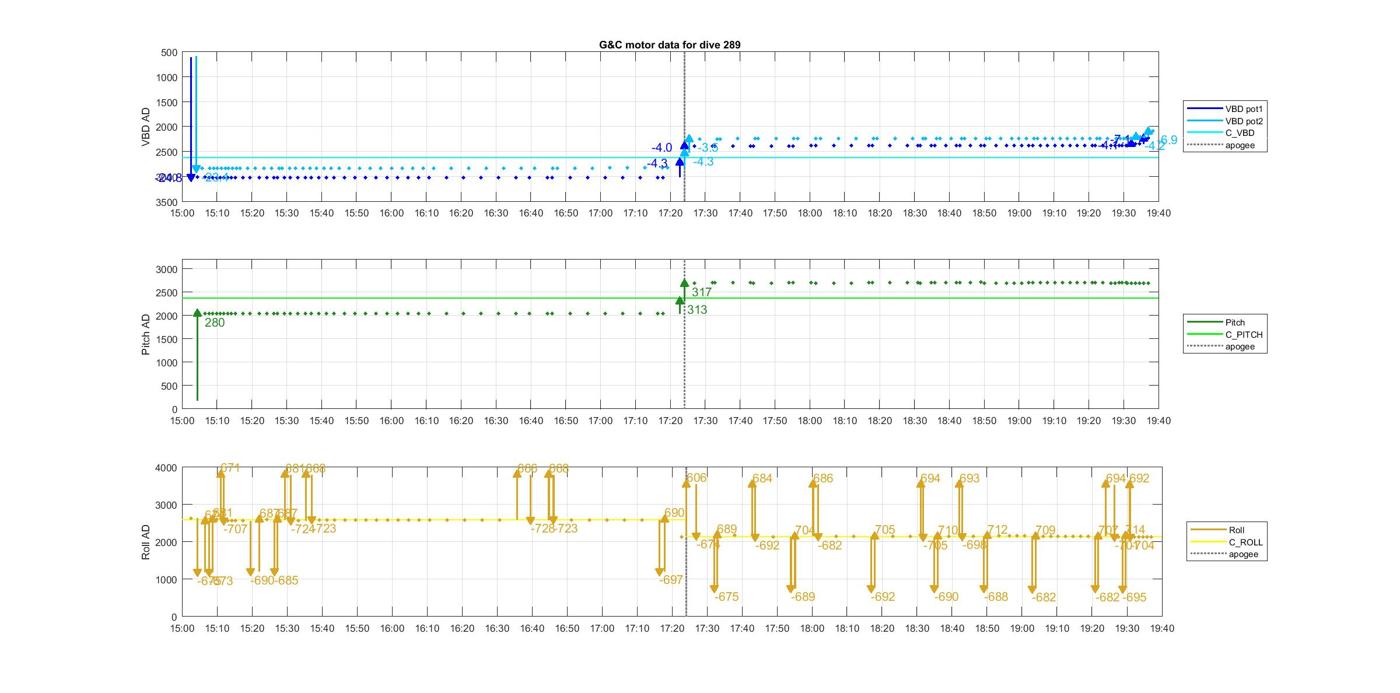Click the '710' roll label
The width and height of the screenshot is (1400, 693).
[x=948, y=530]
